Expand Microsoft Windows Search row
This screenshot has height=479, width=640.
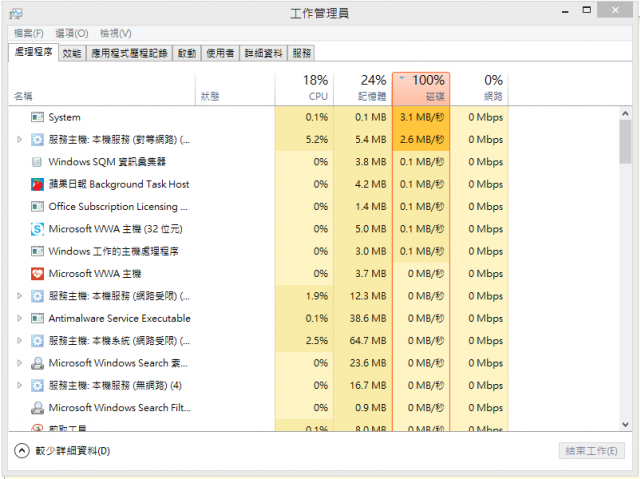coord(19,363)
